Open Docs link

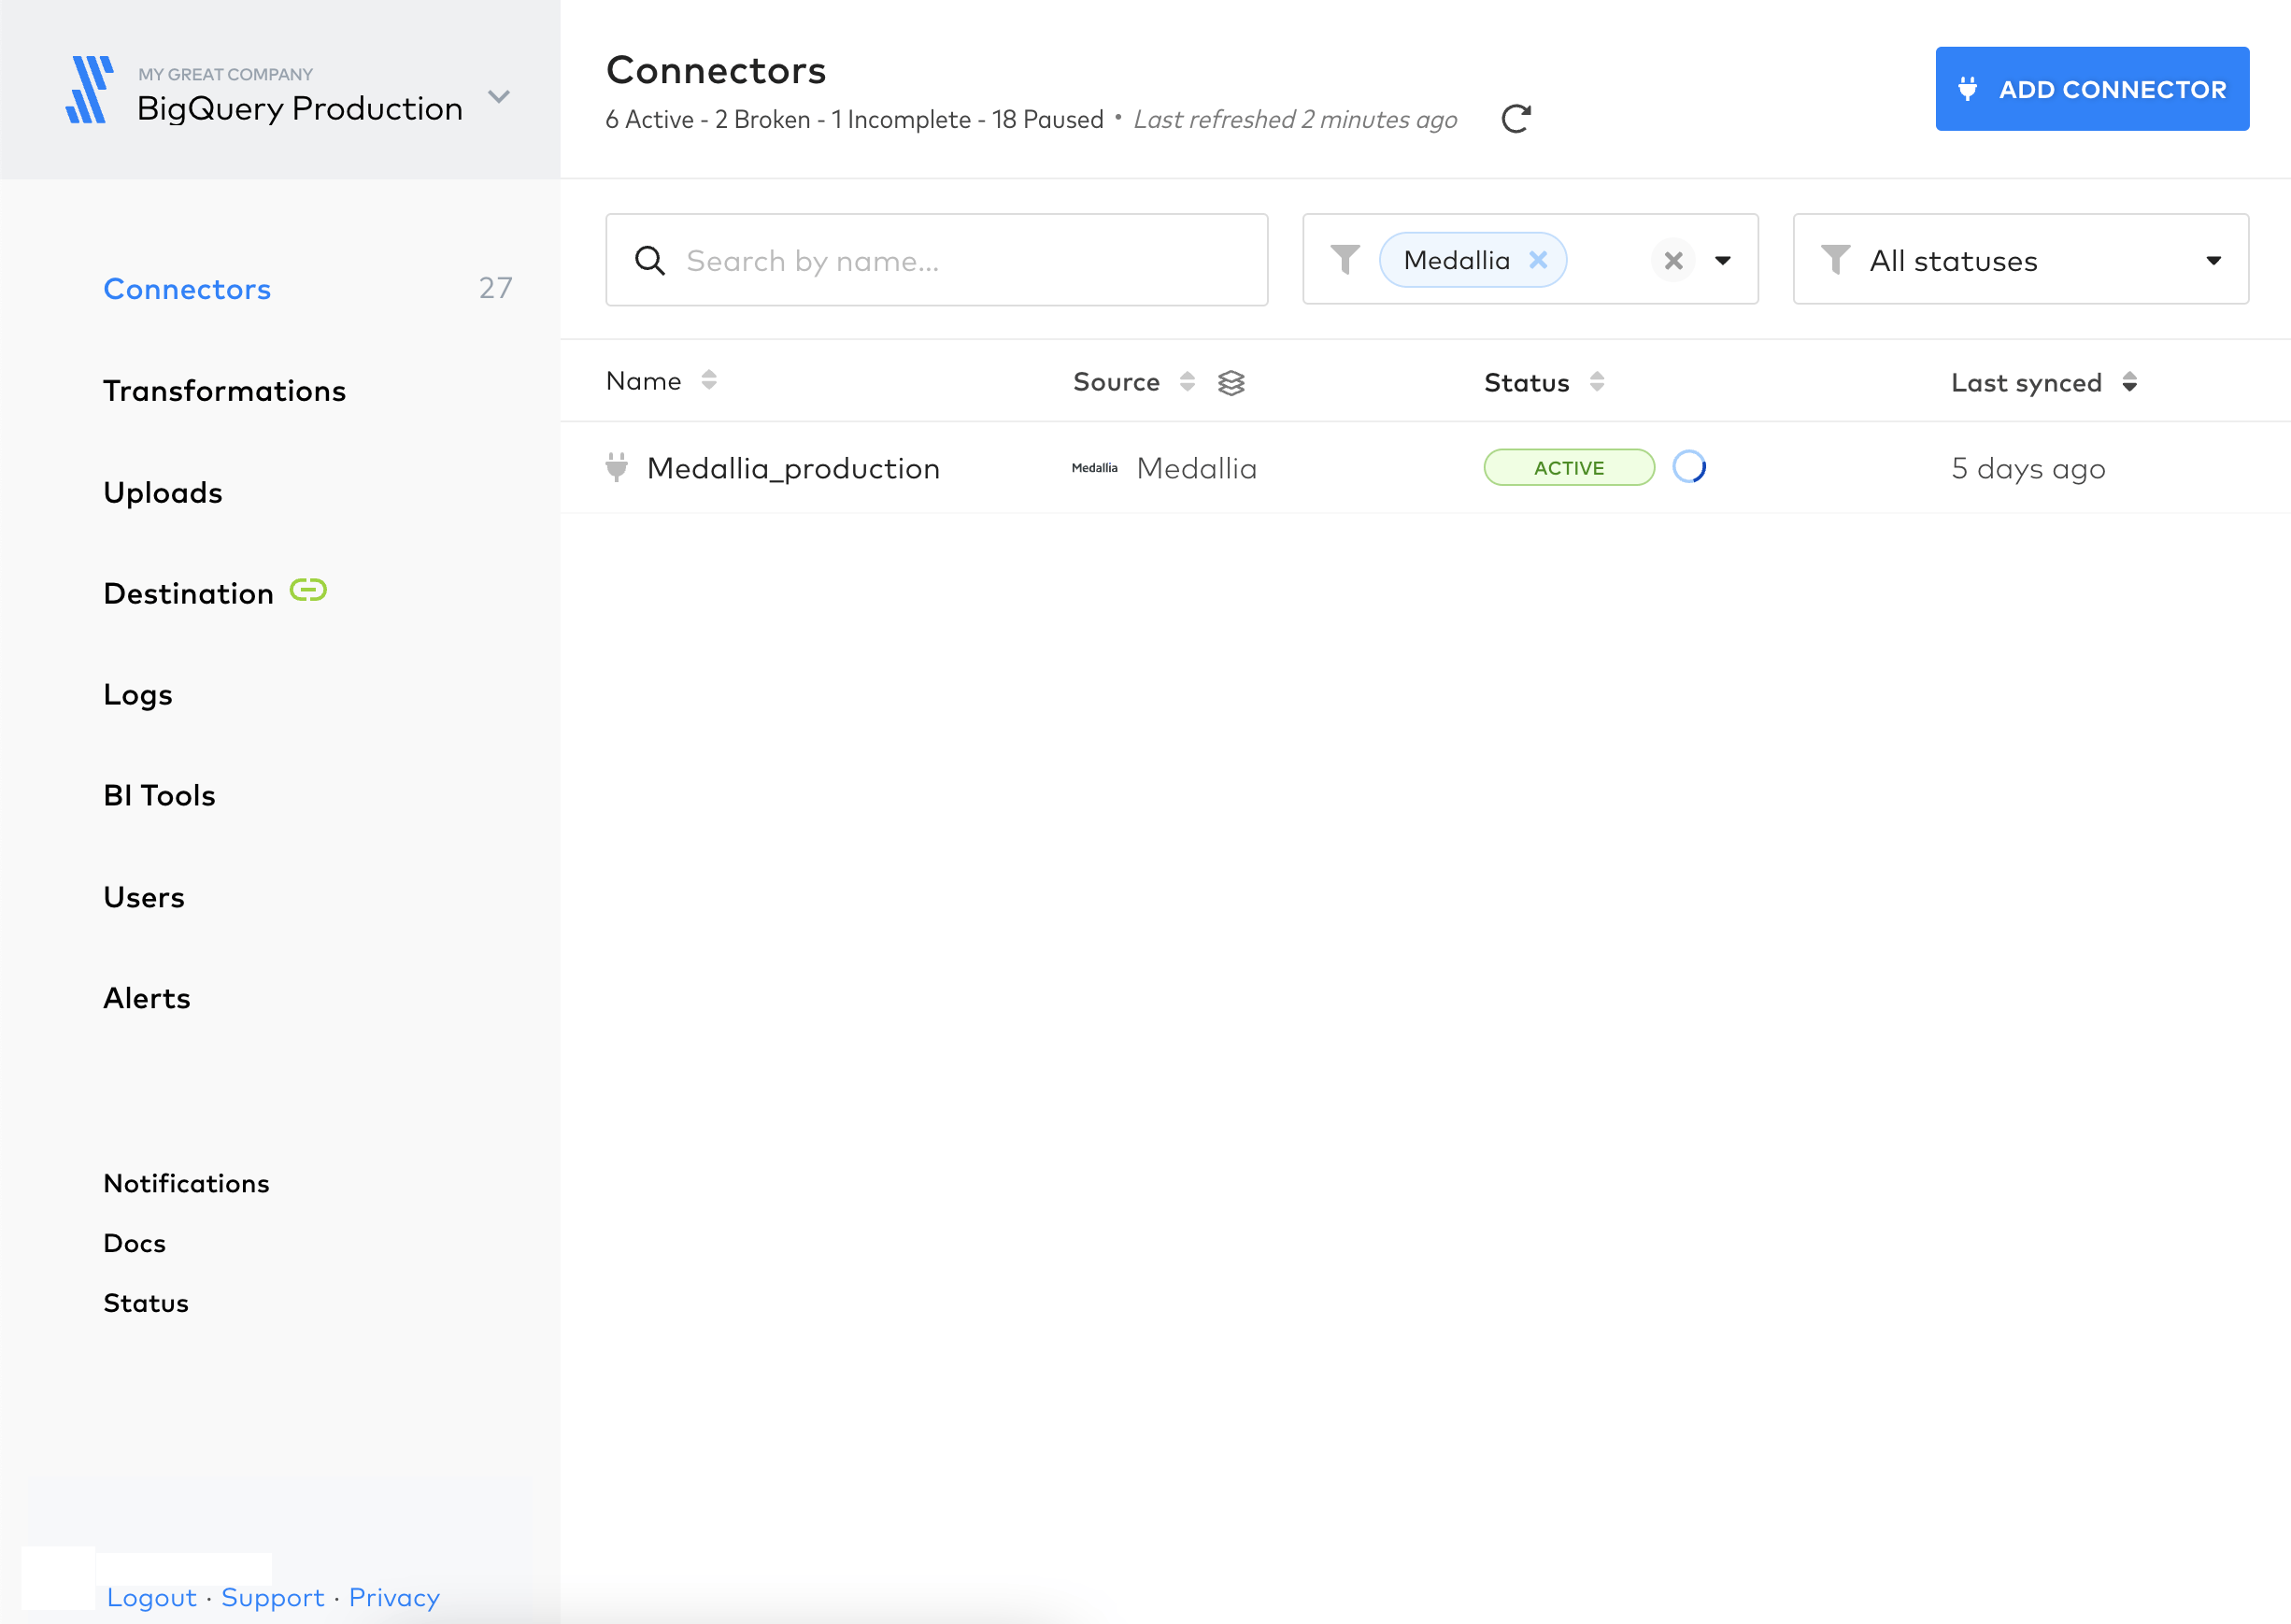click(x=134, y=1243)
